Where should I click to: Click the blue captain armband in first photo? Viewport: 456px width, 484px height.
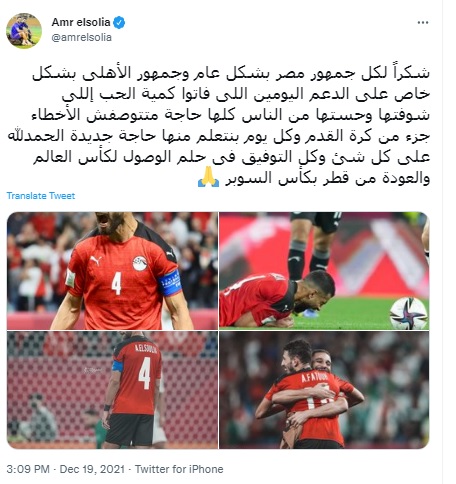(170, 283)
